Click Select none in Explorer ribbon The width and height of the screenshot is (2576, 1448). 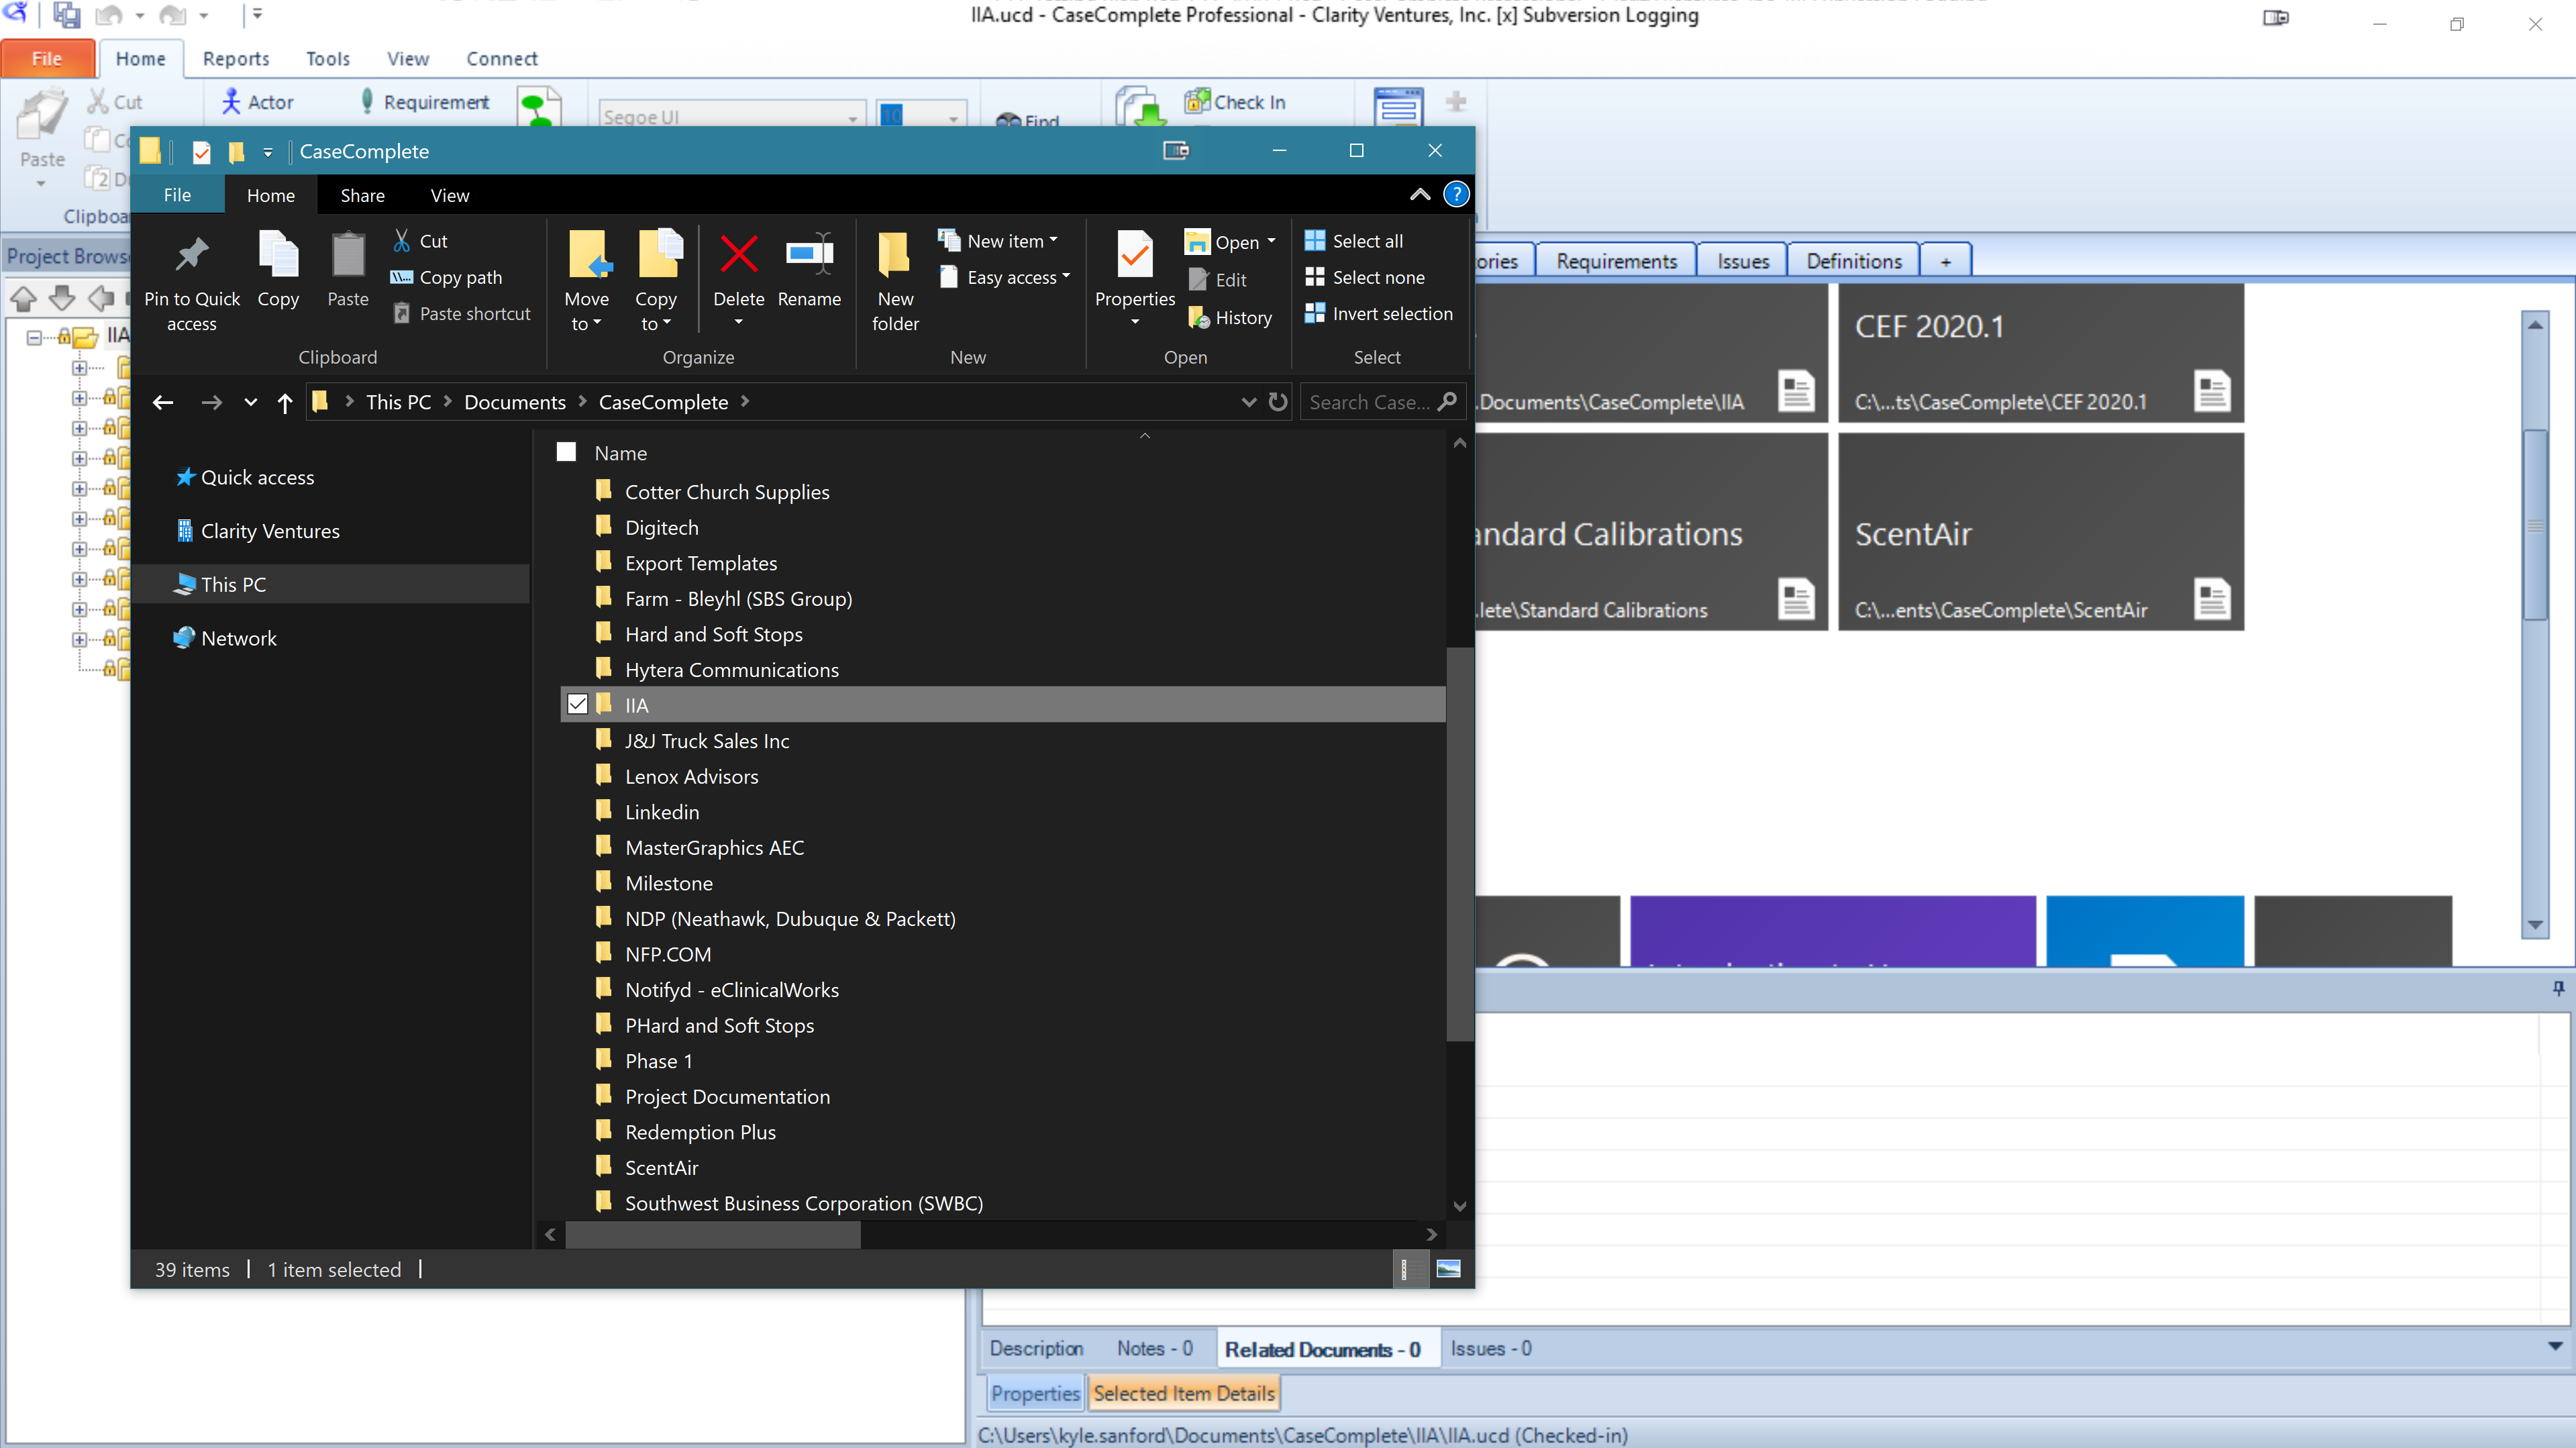[1365, 277]
